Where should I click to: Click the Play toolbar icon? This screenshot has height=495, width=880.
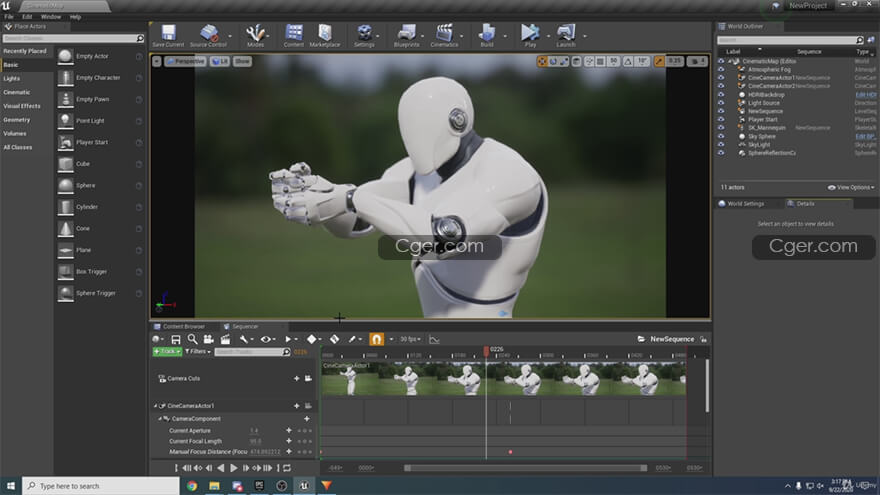tap(530, 35)
